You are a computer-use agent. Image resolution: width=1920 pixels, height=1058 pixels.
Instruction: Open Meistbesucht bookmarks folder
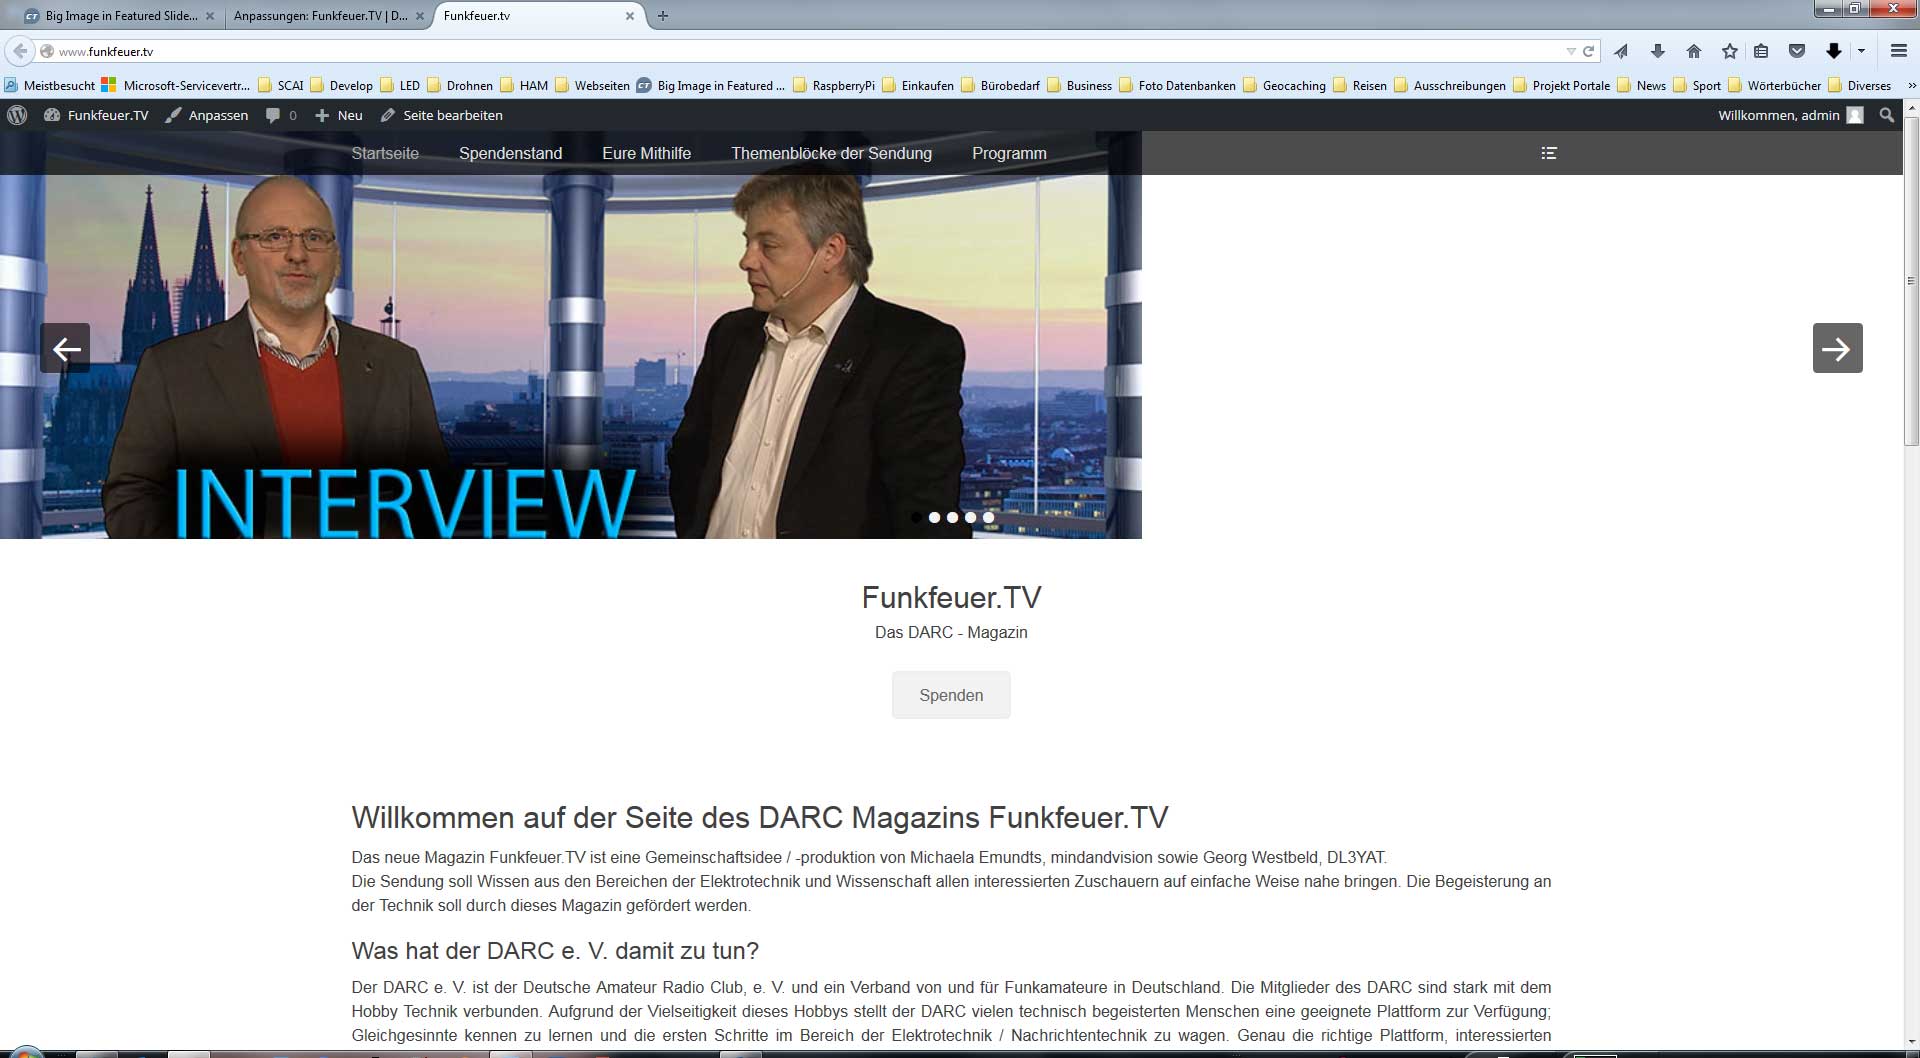coord(50,86)
